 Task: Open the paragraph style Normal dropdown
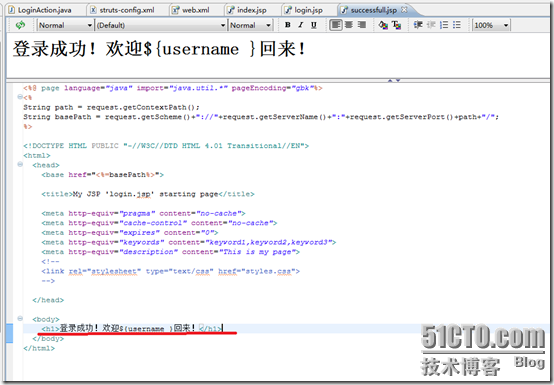65,25
